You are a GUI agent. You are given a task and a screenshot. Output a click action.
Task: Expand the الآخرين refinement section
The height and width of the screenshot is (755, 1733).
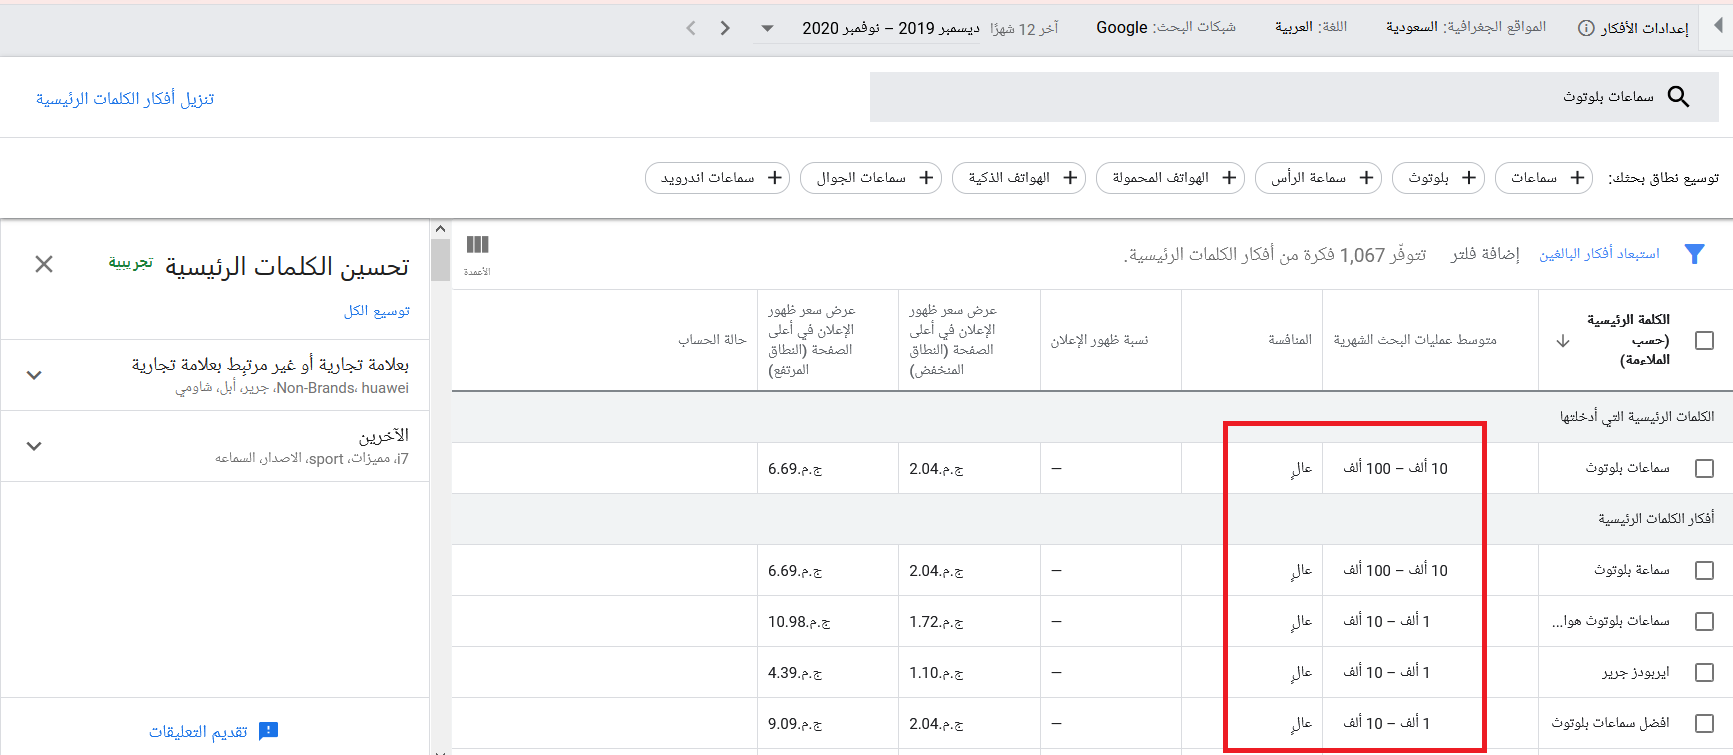(x=34, y=446)
